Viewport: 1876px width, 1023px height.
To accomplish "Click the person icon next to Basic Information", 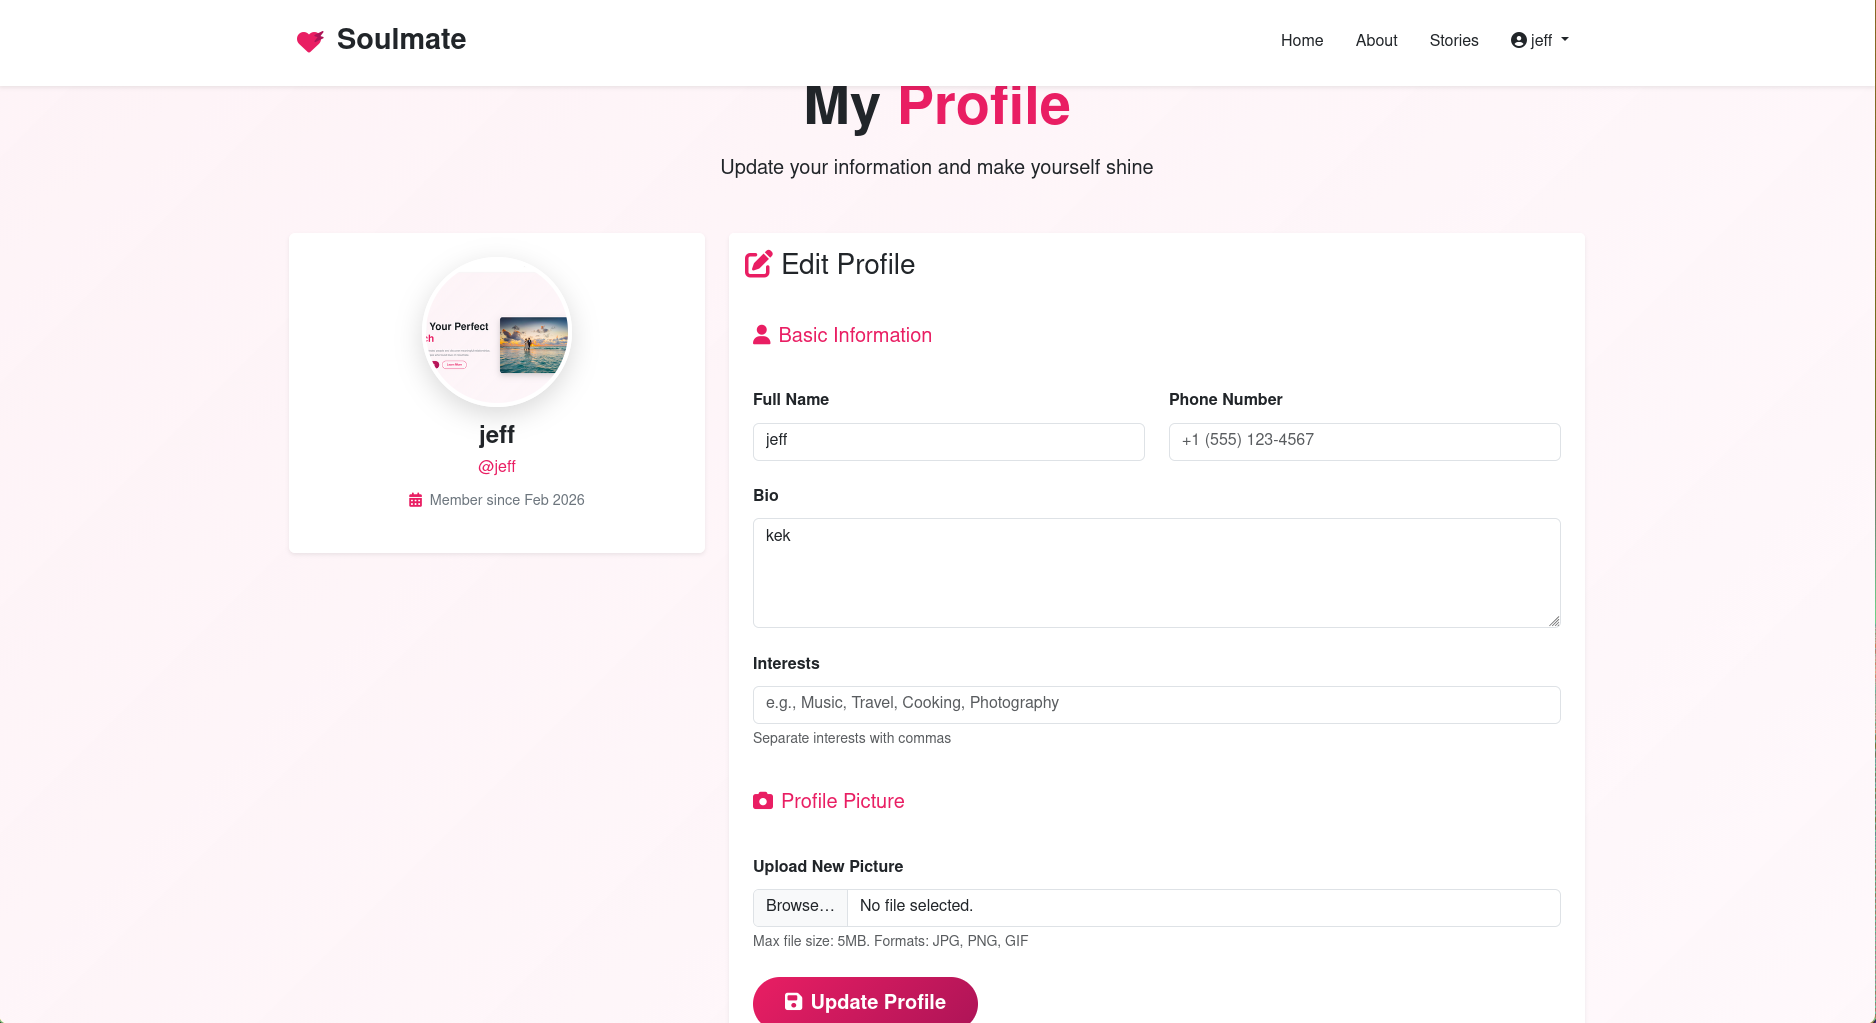I will click(762, 334).
